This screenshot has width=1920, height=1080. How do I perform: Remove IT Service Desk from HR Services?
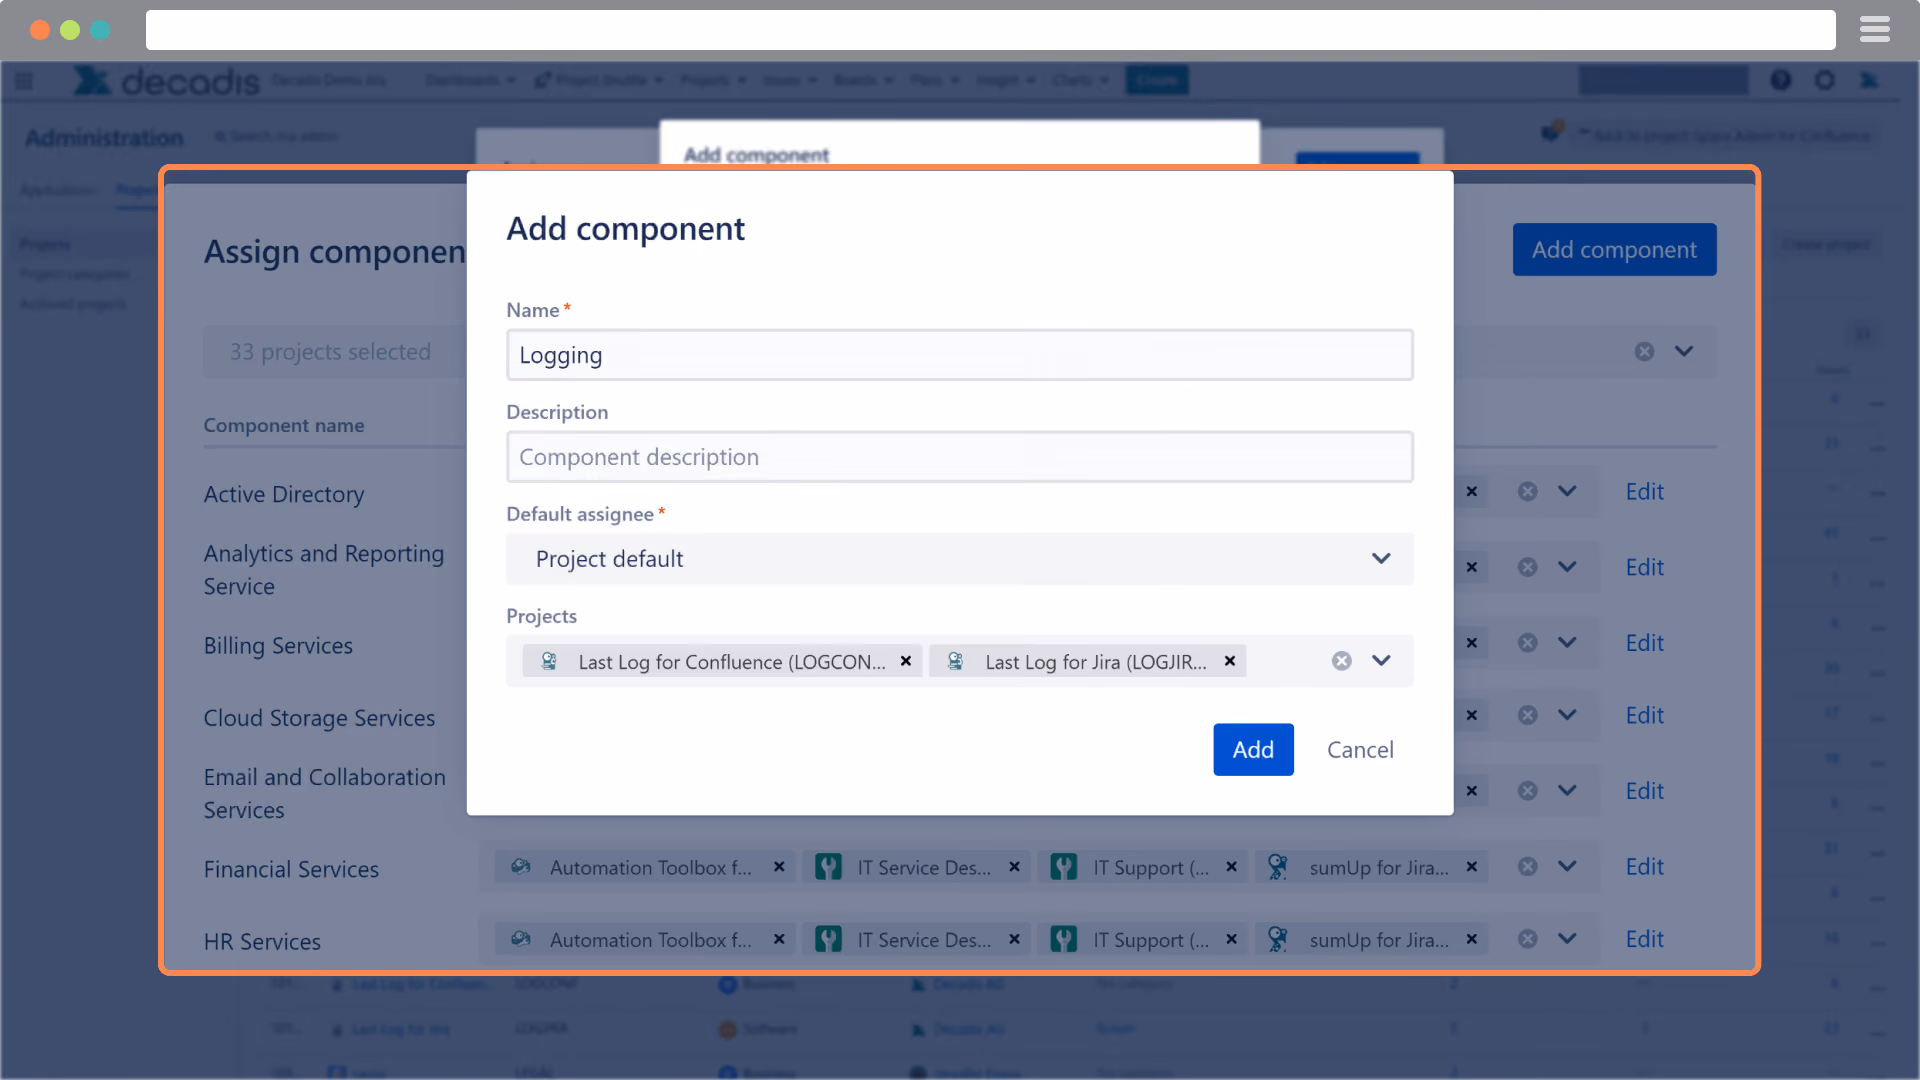(x=1014, y=939)
